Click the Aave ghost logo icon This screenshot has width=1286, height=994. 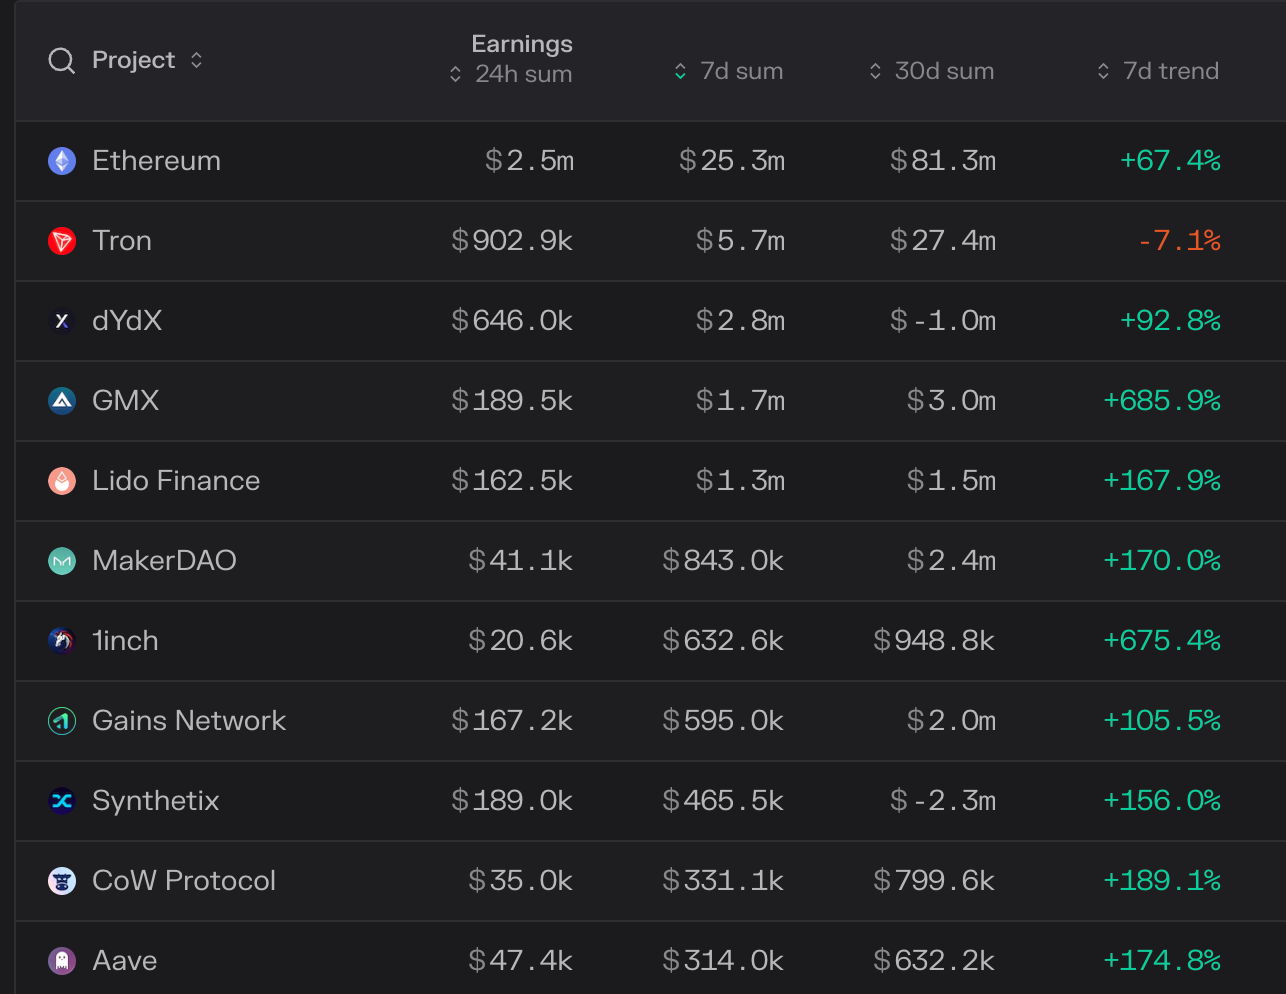click(62, 961)
